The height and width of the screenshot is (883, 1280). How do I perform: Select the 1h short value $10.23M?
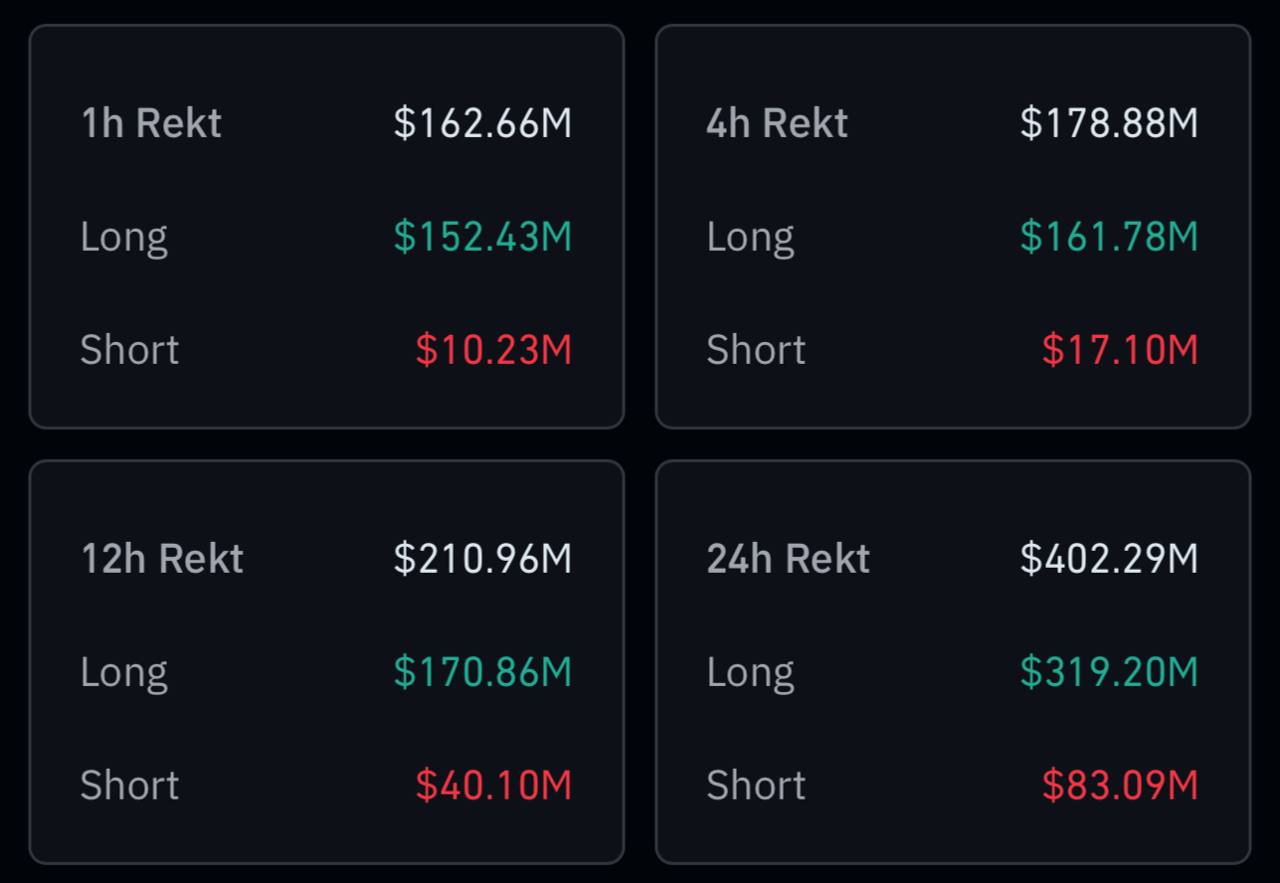click(493, 350)
